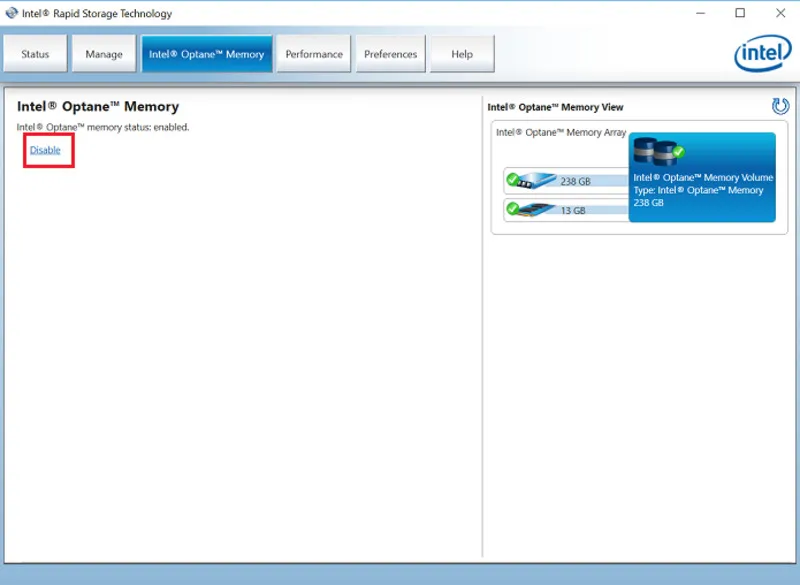Open the Manage tab
This screenshot has height=585, width=800.
(104, 53)
